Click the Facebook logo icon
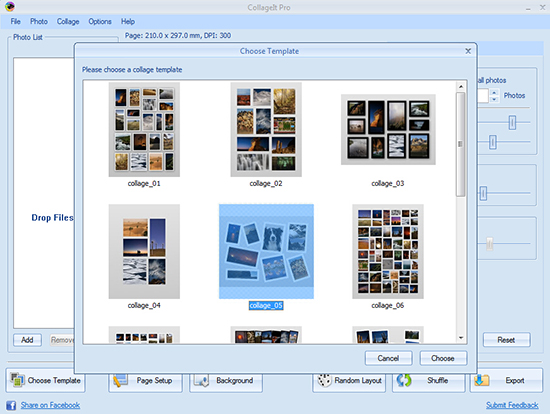This screenshot has width=550, height=414. pos(11,405)
